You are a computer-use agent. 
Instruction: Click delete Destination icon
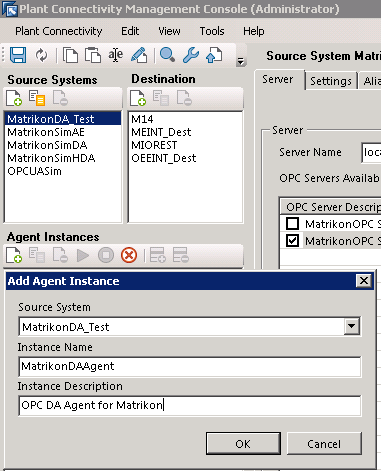point(184,98)
